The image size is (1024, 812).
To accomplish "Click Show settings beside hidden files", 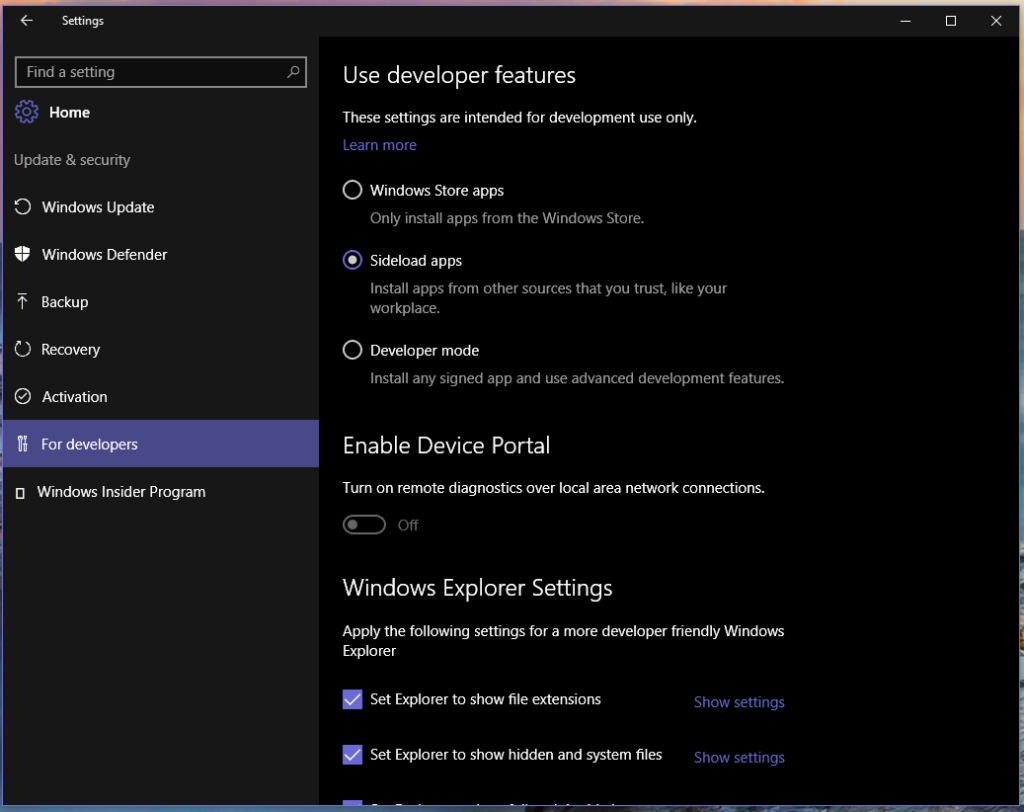I will click(739, 757).
